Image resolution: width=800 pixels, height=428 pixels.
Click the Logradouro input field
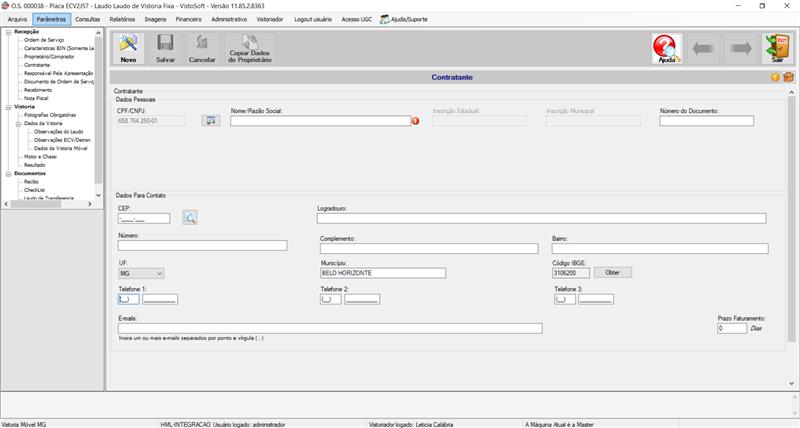tap(541, 218)
